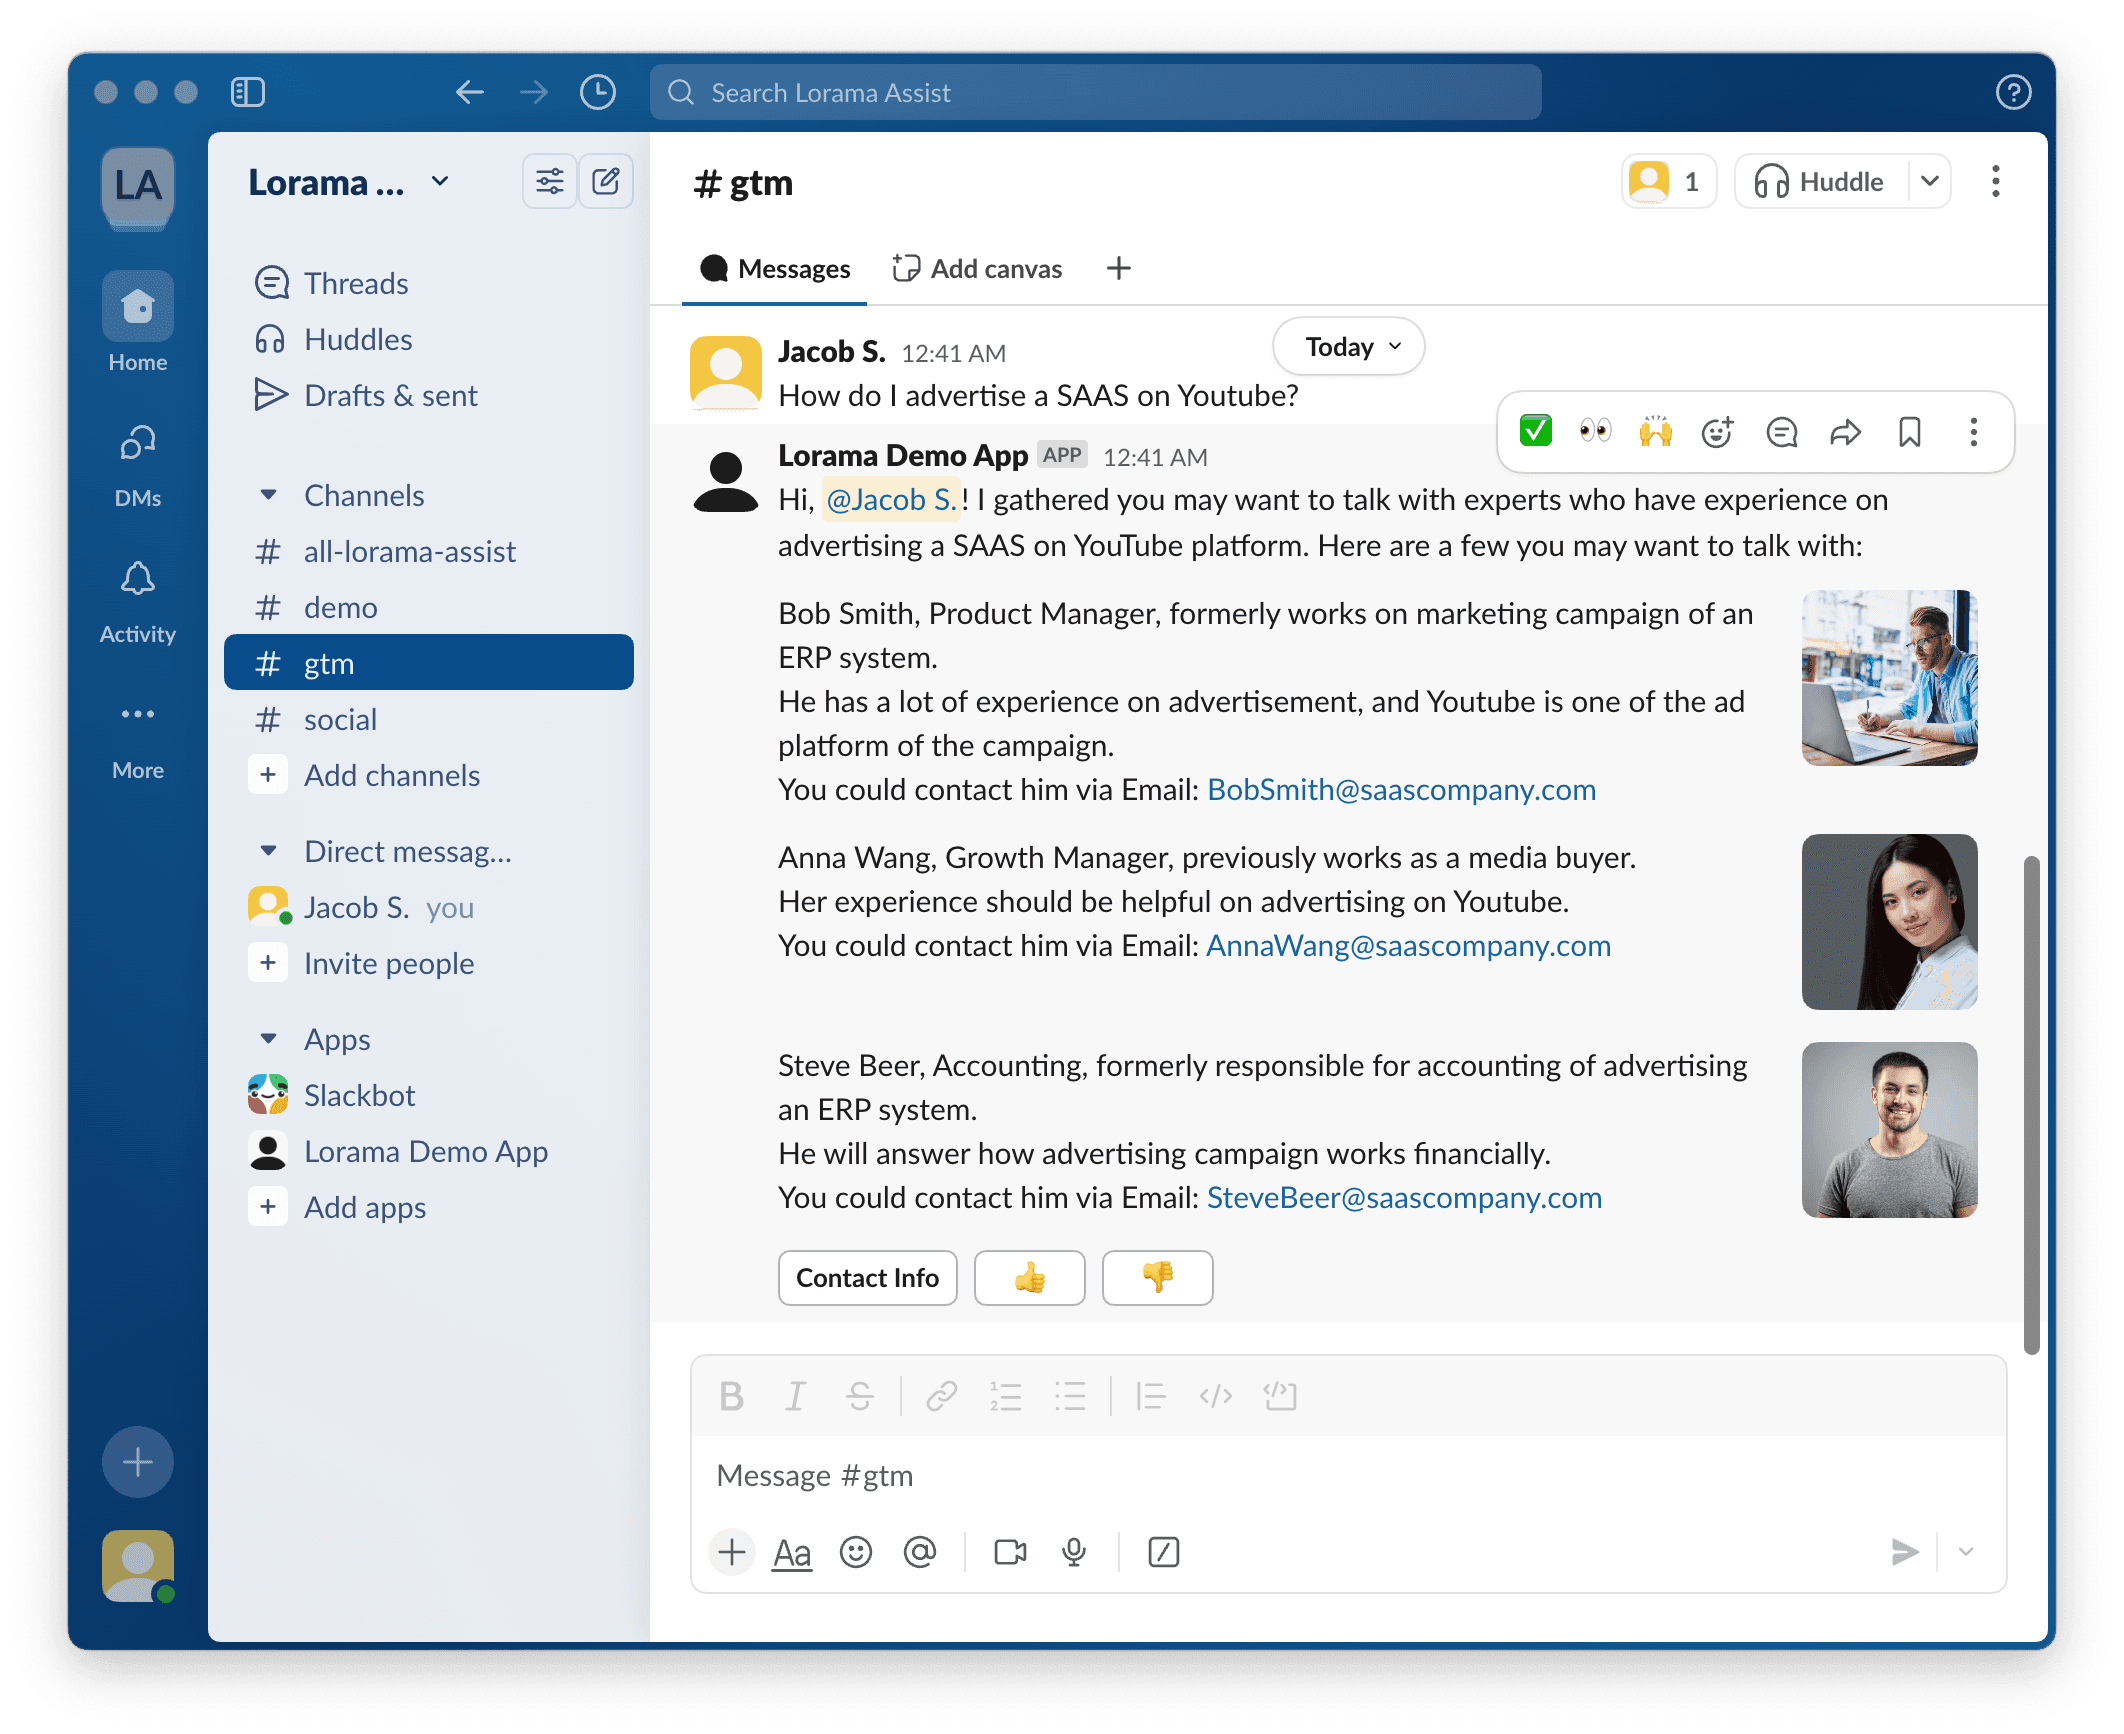Open the social channel
2124x1734 pixels.
340,719
